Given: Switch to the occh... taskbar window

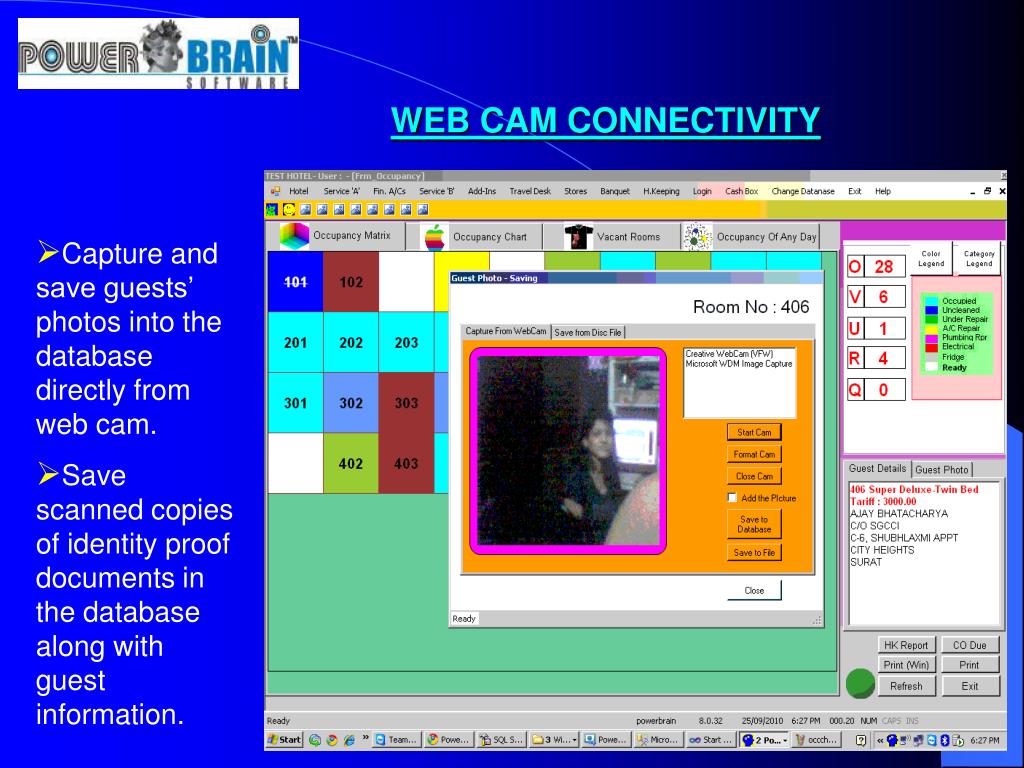Looking at the screenshot, I should 816,740.
